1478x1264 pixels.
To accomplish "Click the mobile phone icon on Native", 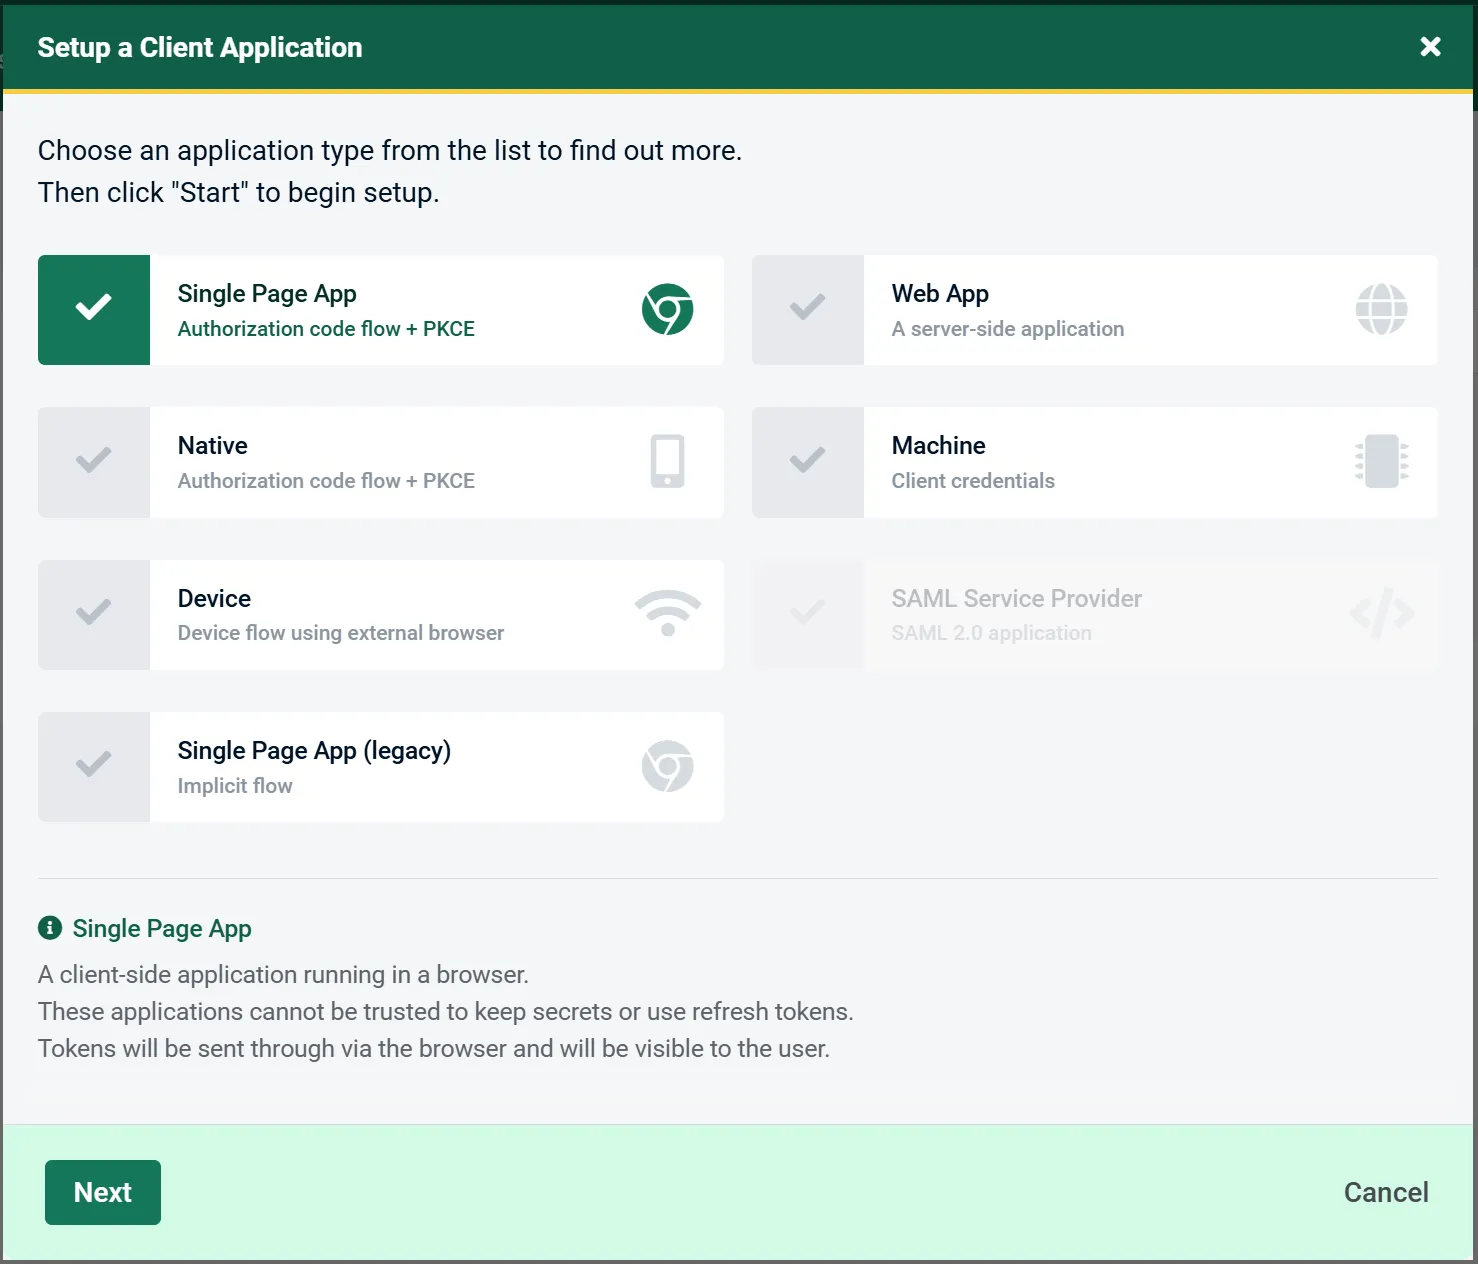I will click(x=668, y=462).
